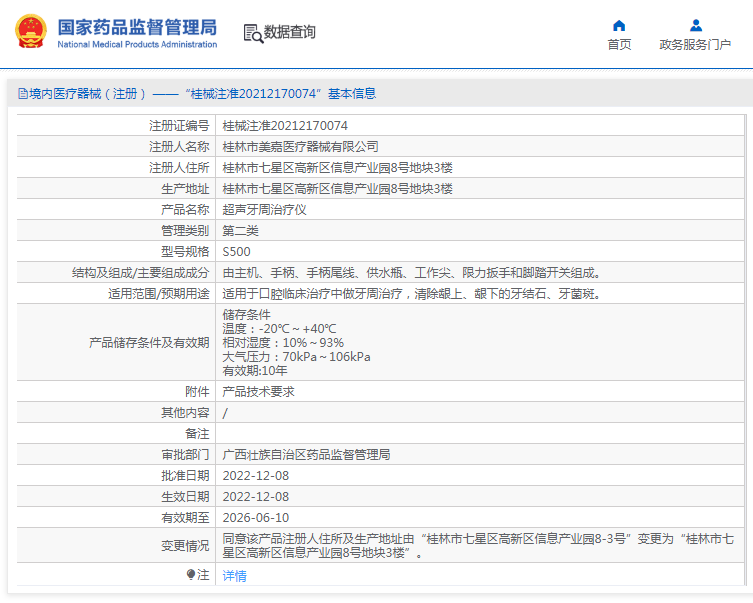Image resolution: width=753 pixels, height=603 pixels.
Task: Click the 第二类 management category value
Action: tap(241, 231)
